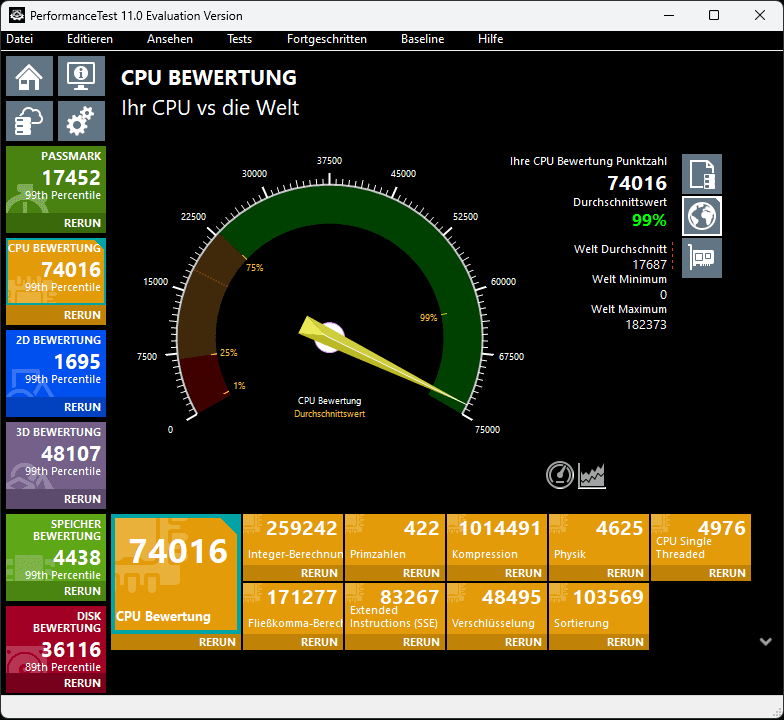Viewport: 784px width, 720px height.
Task: Maximize the PerformanceTest window
Action: 714,15
